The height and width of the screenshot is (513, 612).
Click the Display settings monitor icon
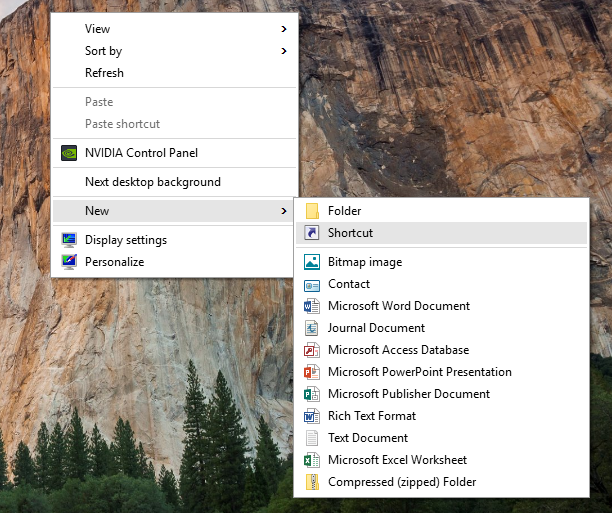pyautogui.click(x=69, y=240)
